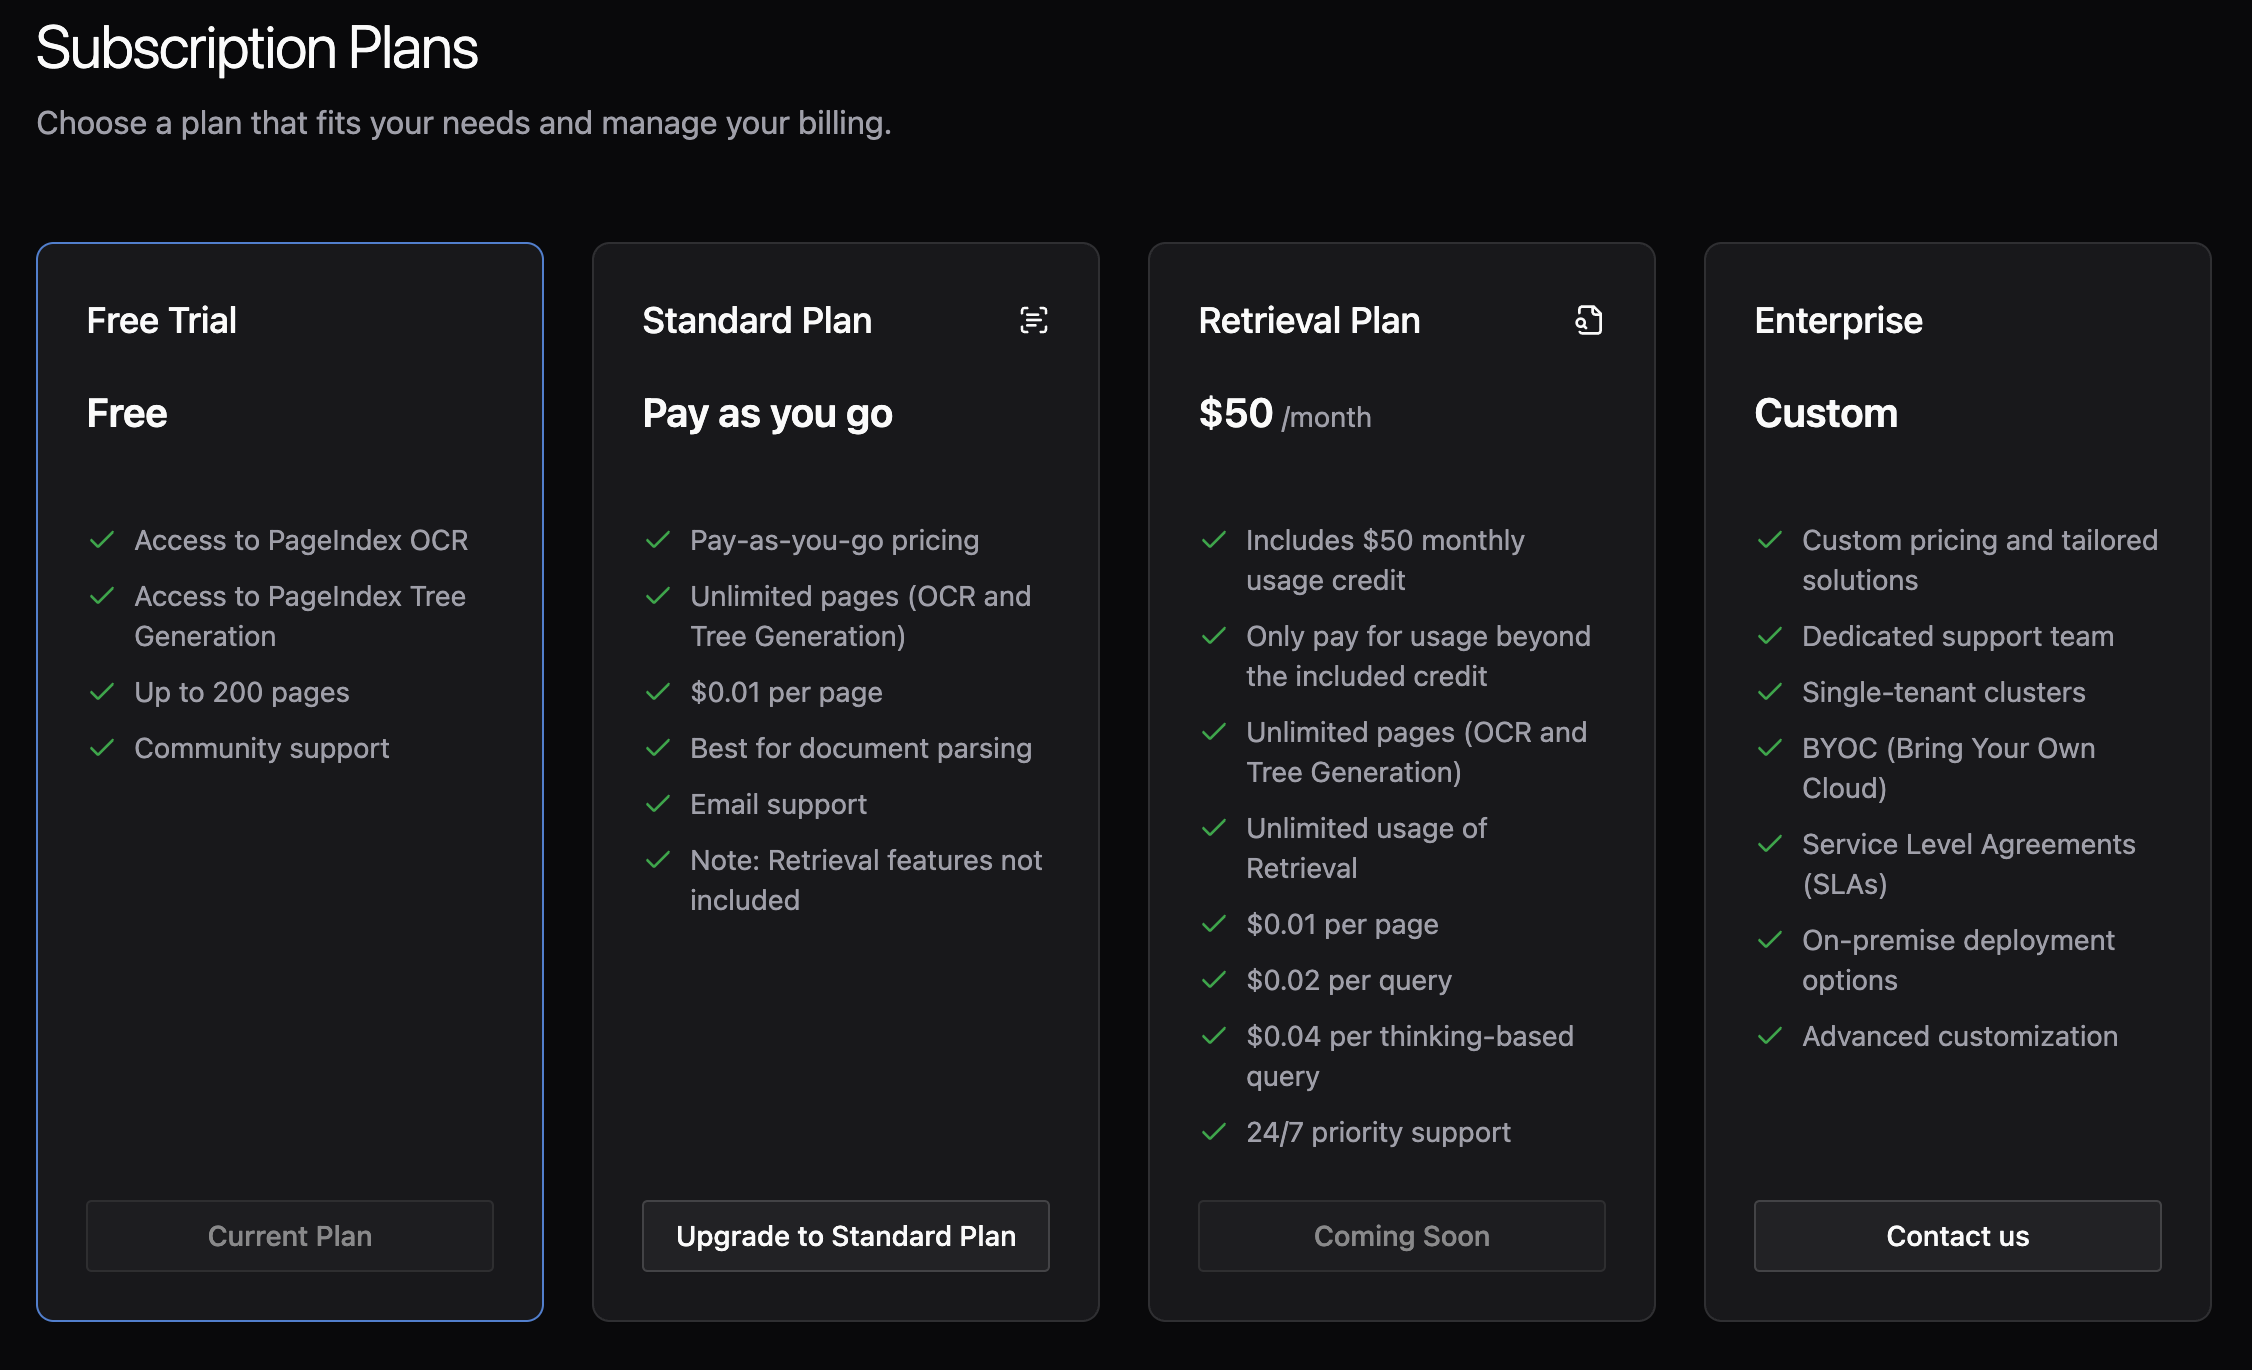Image resolution: width=2252 pixels, height=1370 pixels.
Task: Click checkmark next to Access to PageIndex OCR
Action: 102,540
